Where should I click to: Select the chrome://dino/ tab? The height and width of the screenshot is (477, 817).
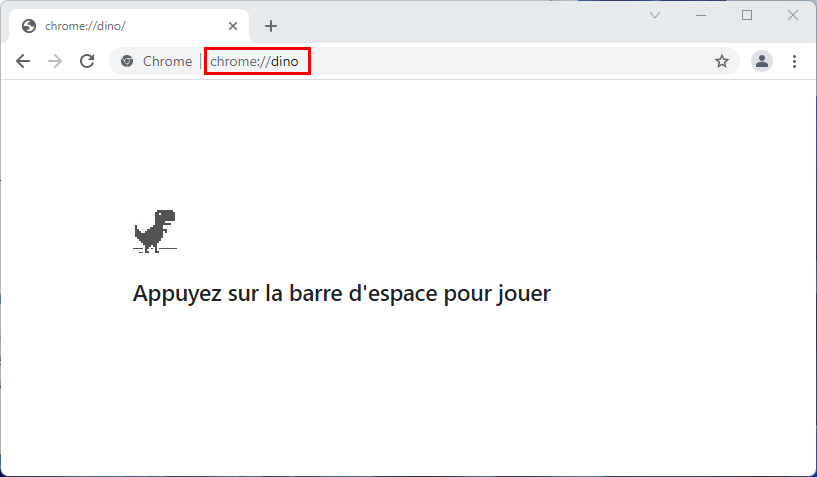point(129,26)
